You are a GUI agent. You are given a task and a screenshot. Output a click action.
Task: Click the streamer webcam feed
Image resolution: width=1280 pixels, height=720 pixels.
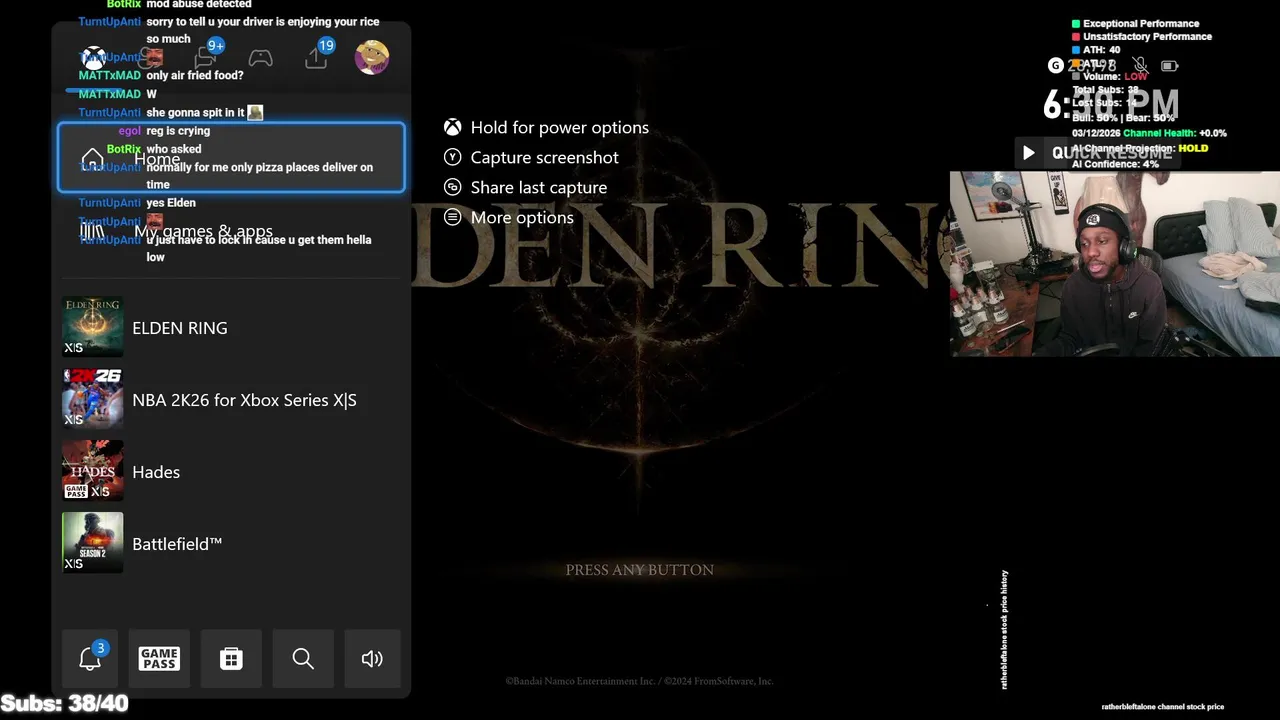pos(1115,264)
